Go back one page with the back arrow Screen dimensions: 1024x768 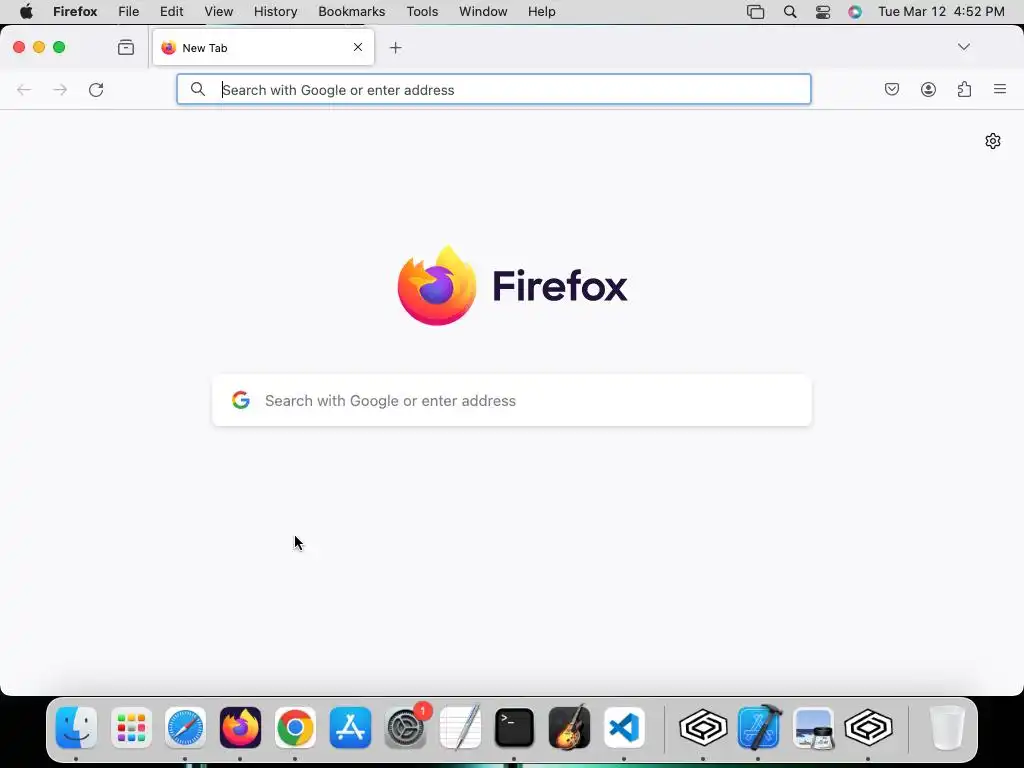point(24,89)
